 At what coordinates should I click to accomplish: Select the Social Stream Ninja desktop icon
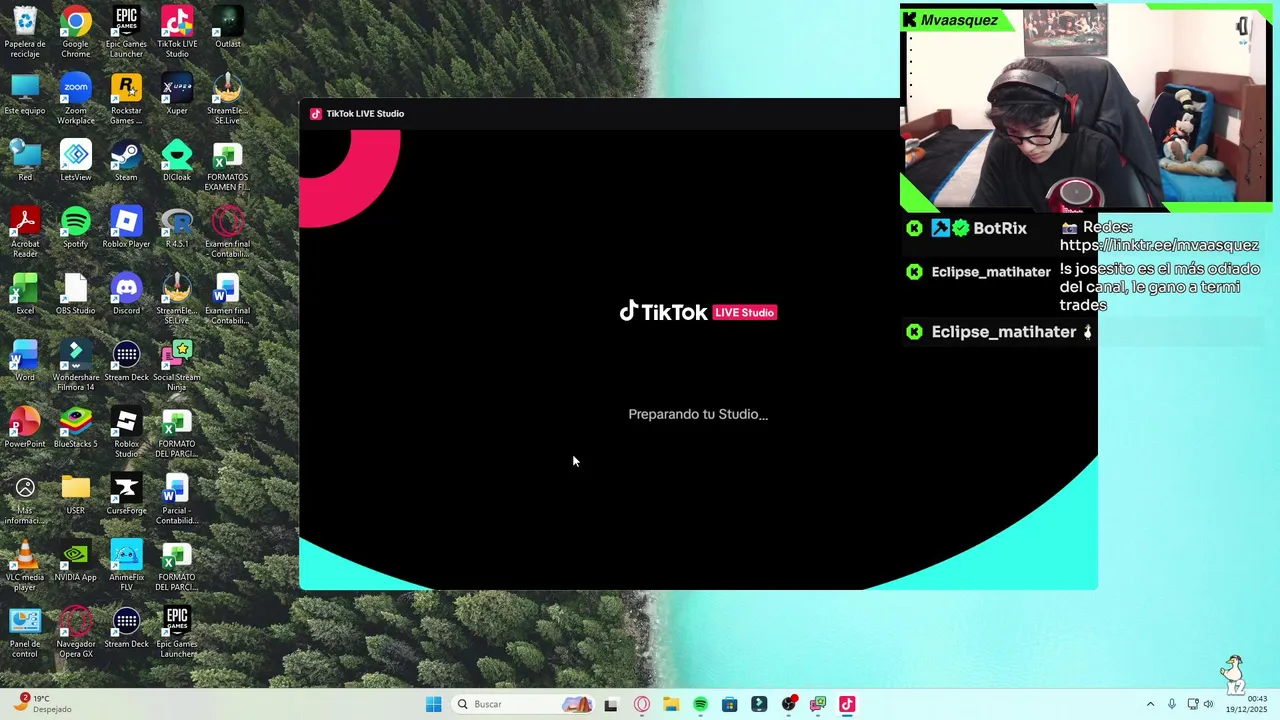pyautogui.click(x=177, y=366)
